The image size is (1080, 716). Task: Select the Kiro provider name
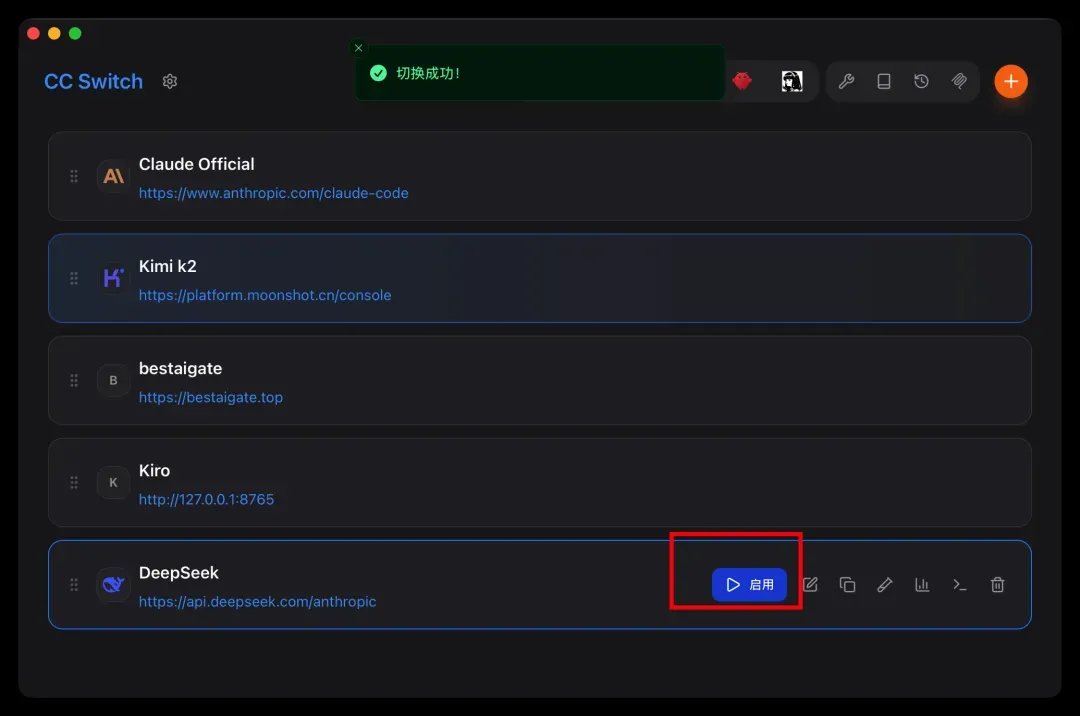tap(154, 470)
